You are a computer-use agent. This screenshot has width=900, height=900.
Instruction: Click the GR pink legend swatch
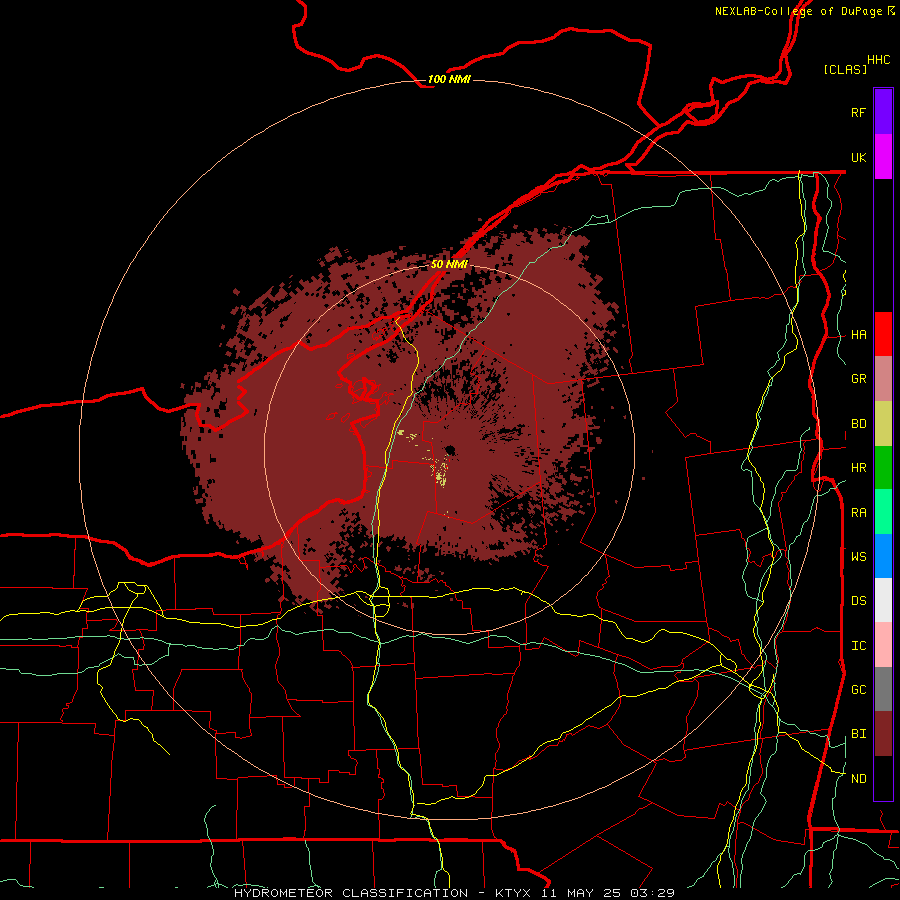pos(883,379)
